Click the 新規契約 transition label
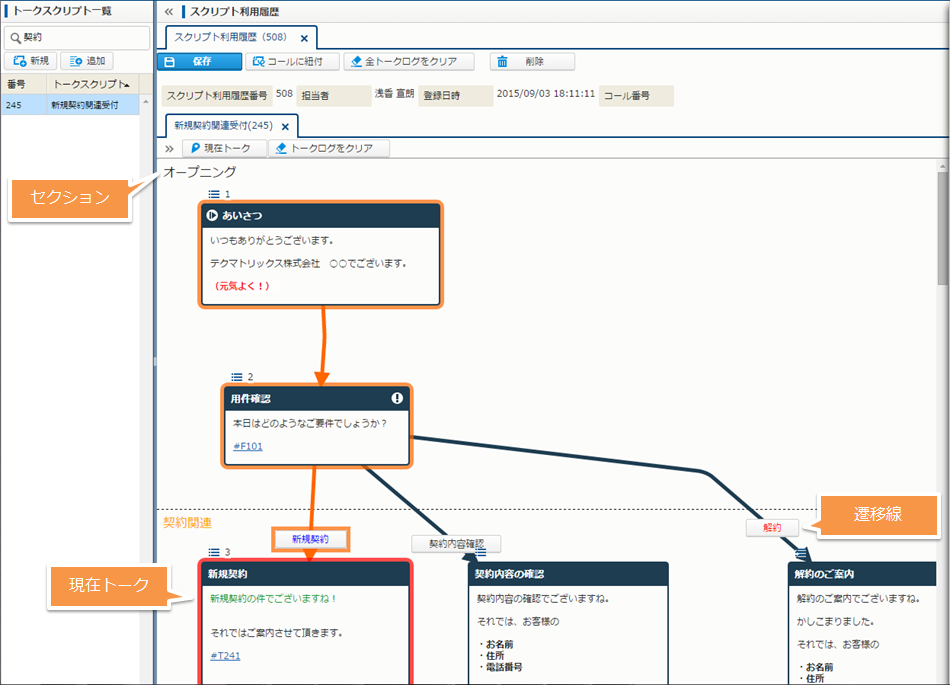The width and height of the screenshot is (950, 685). [x=312, y=539]
